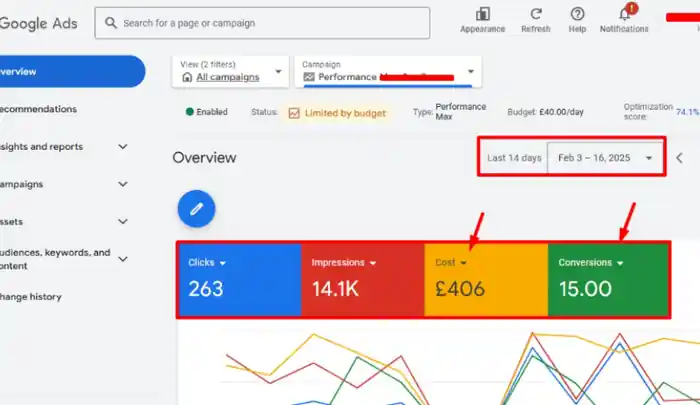Click the Enabled status text

[212, 112]
